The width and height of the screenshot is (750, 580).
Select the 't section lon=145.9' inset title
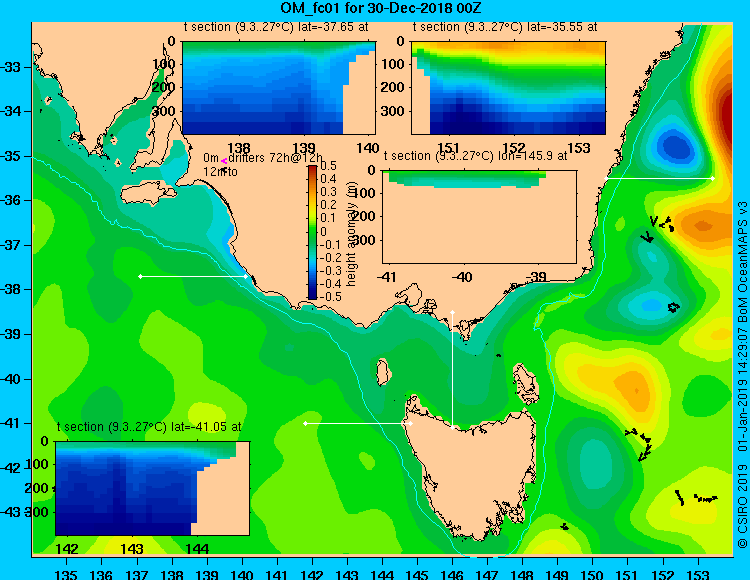(x=476, y=156)
